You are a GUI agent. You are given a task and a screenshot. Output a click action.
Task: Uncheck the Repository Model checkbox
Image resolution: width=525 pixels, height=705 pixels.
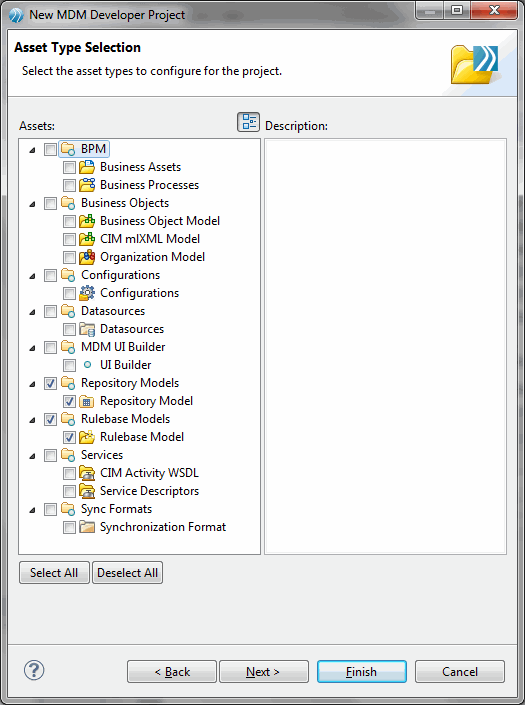[69, 401]
